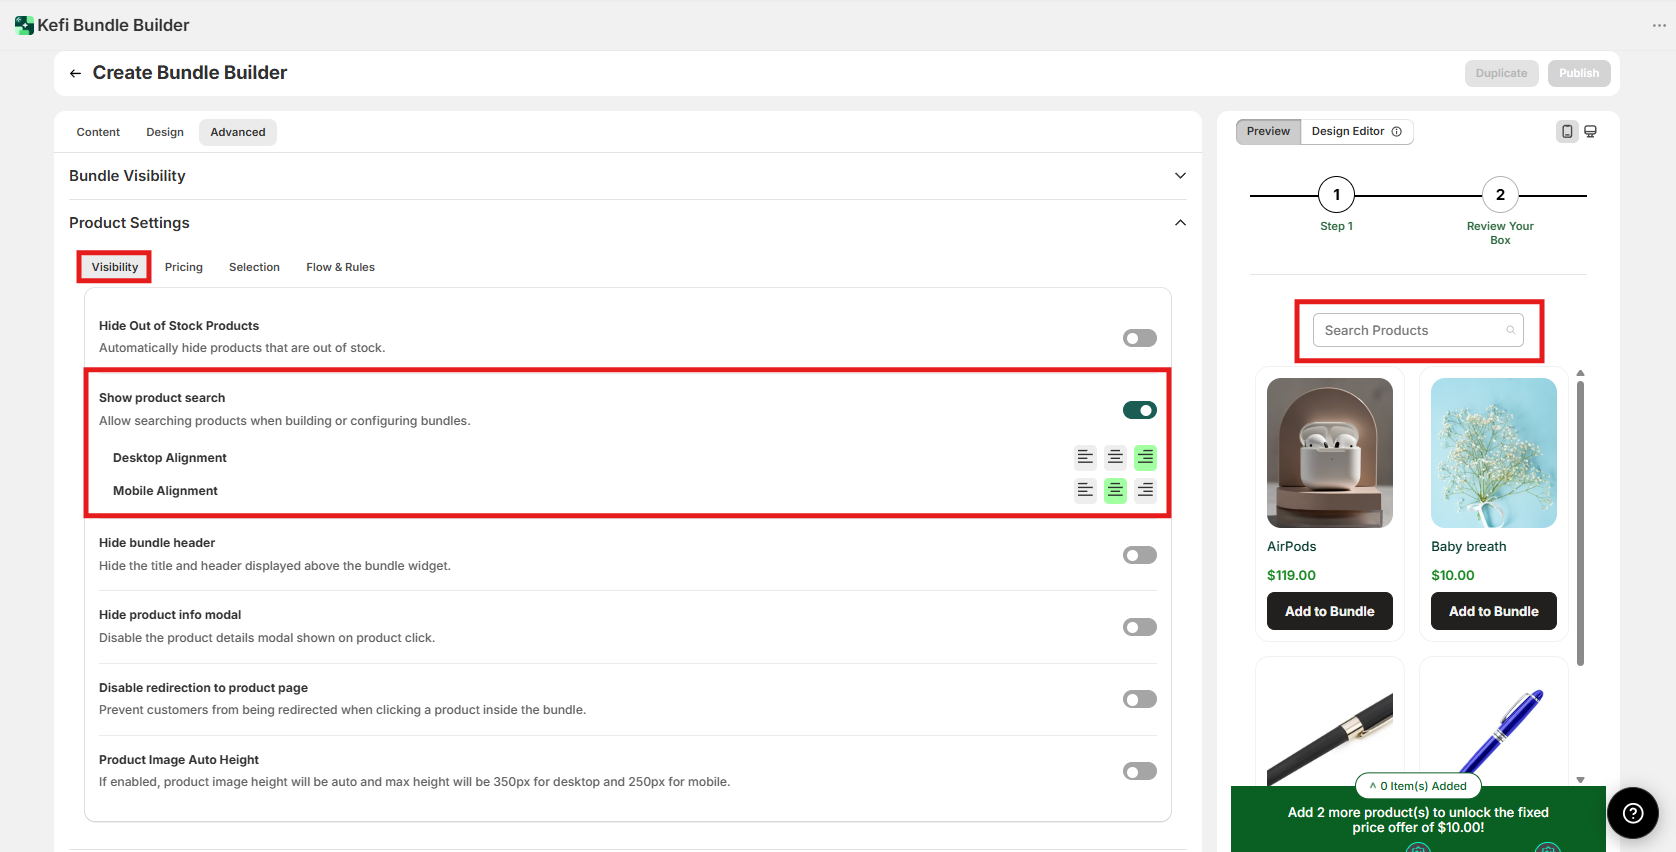Click the black pen product image
The height and width of the screenshot is (852, 1676).
point(1330,736)
